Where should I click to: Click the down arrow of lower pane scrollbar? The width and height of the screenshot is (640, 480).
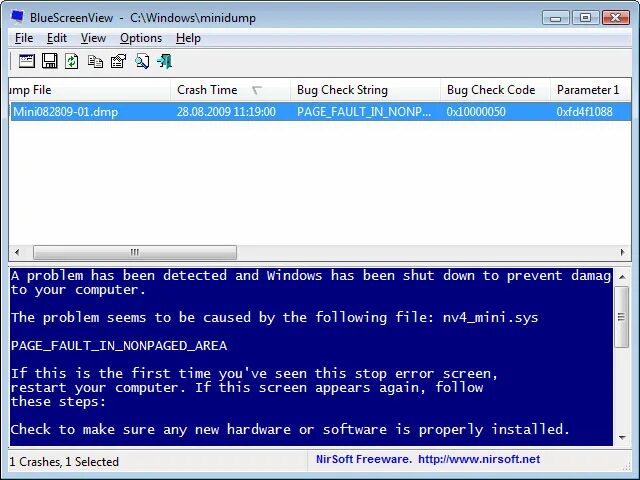(622, 438)
